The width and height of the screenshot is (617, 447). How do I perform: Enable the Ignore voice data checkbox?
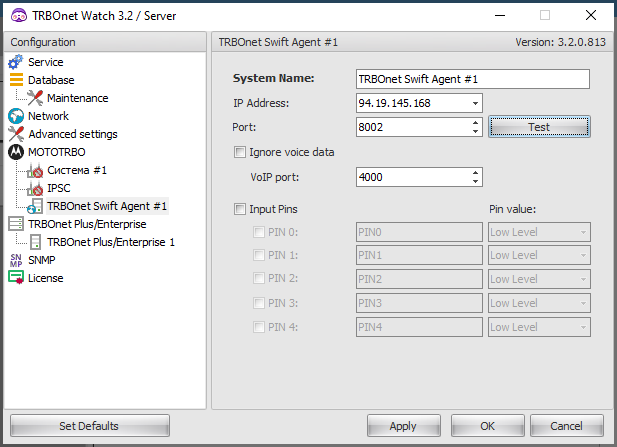tap(240, 152)
